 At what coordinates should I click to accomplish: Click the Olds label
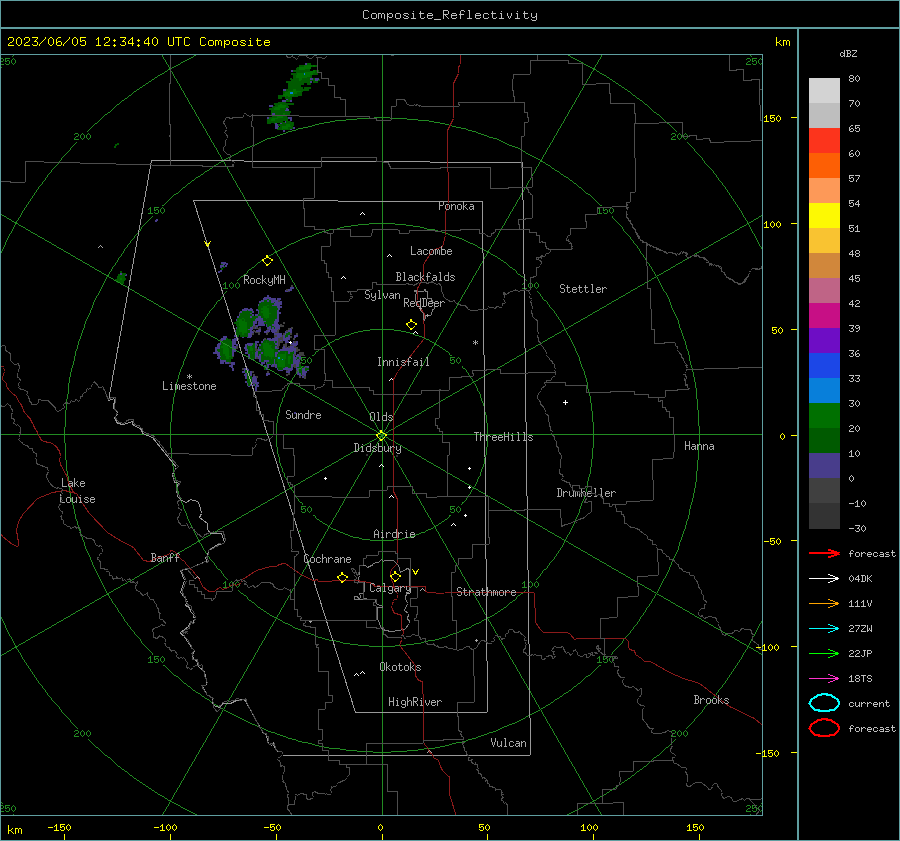[381, 417]
